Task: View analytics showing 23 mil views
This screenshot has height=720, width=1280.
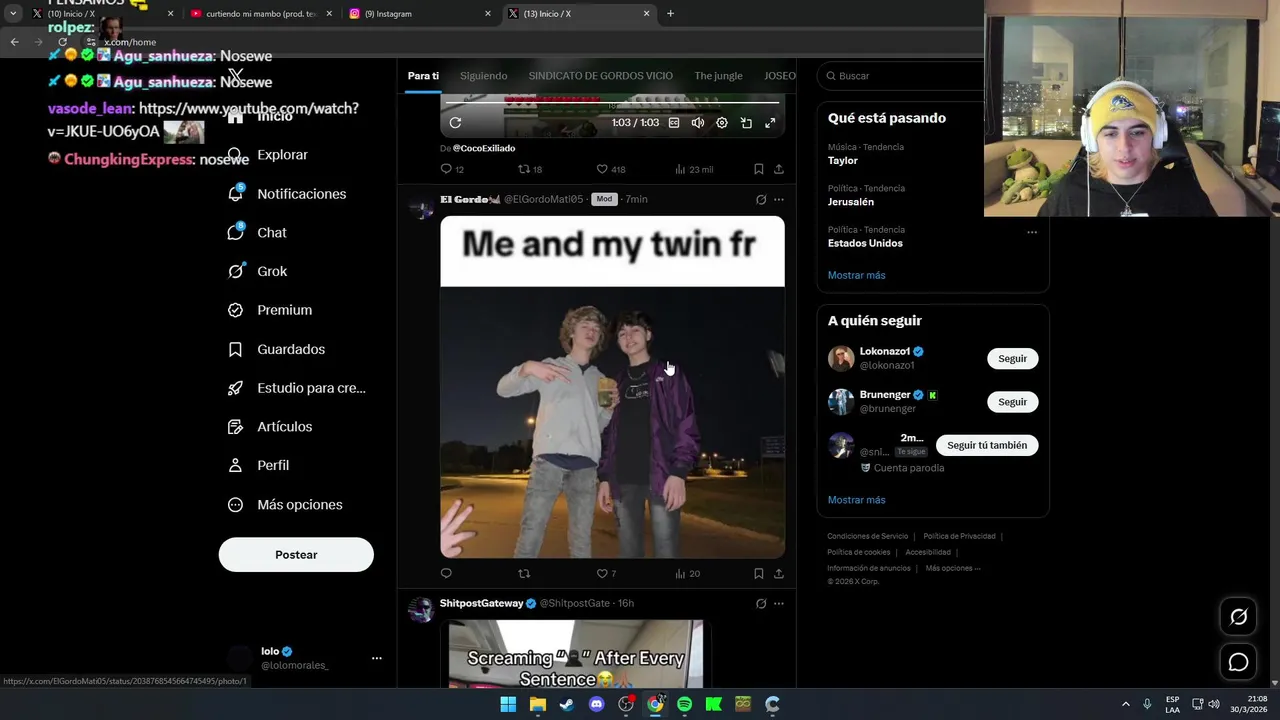Action: pos(694,169)
